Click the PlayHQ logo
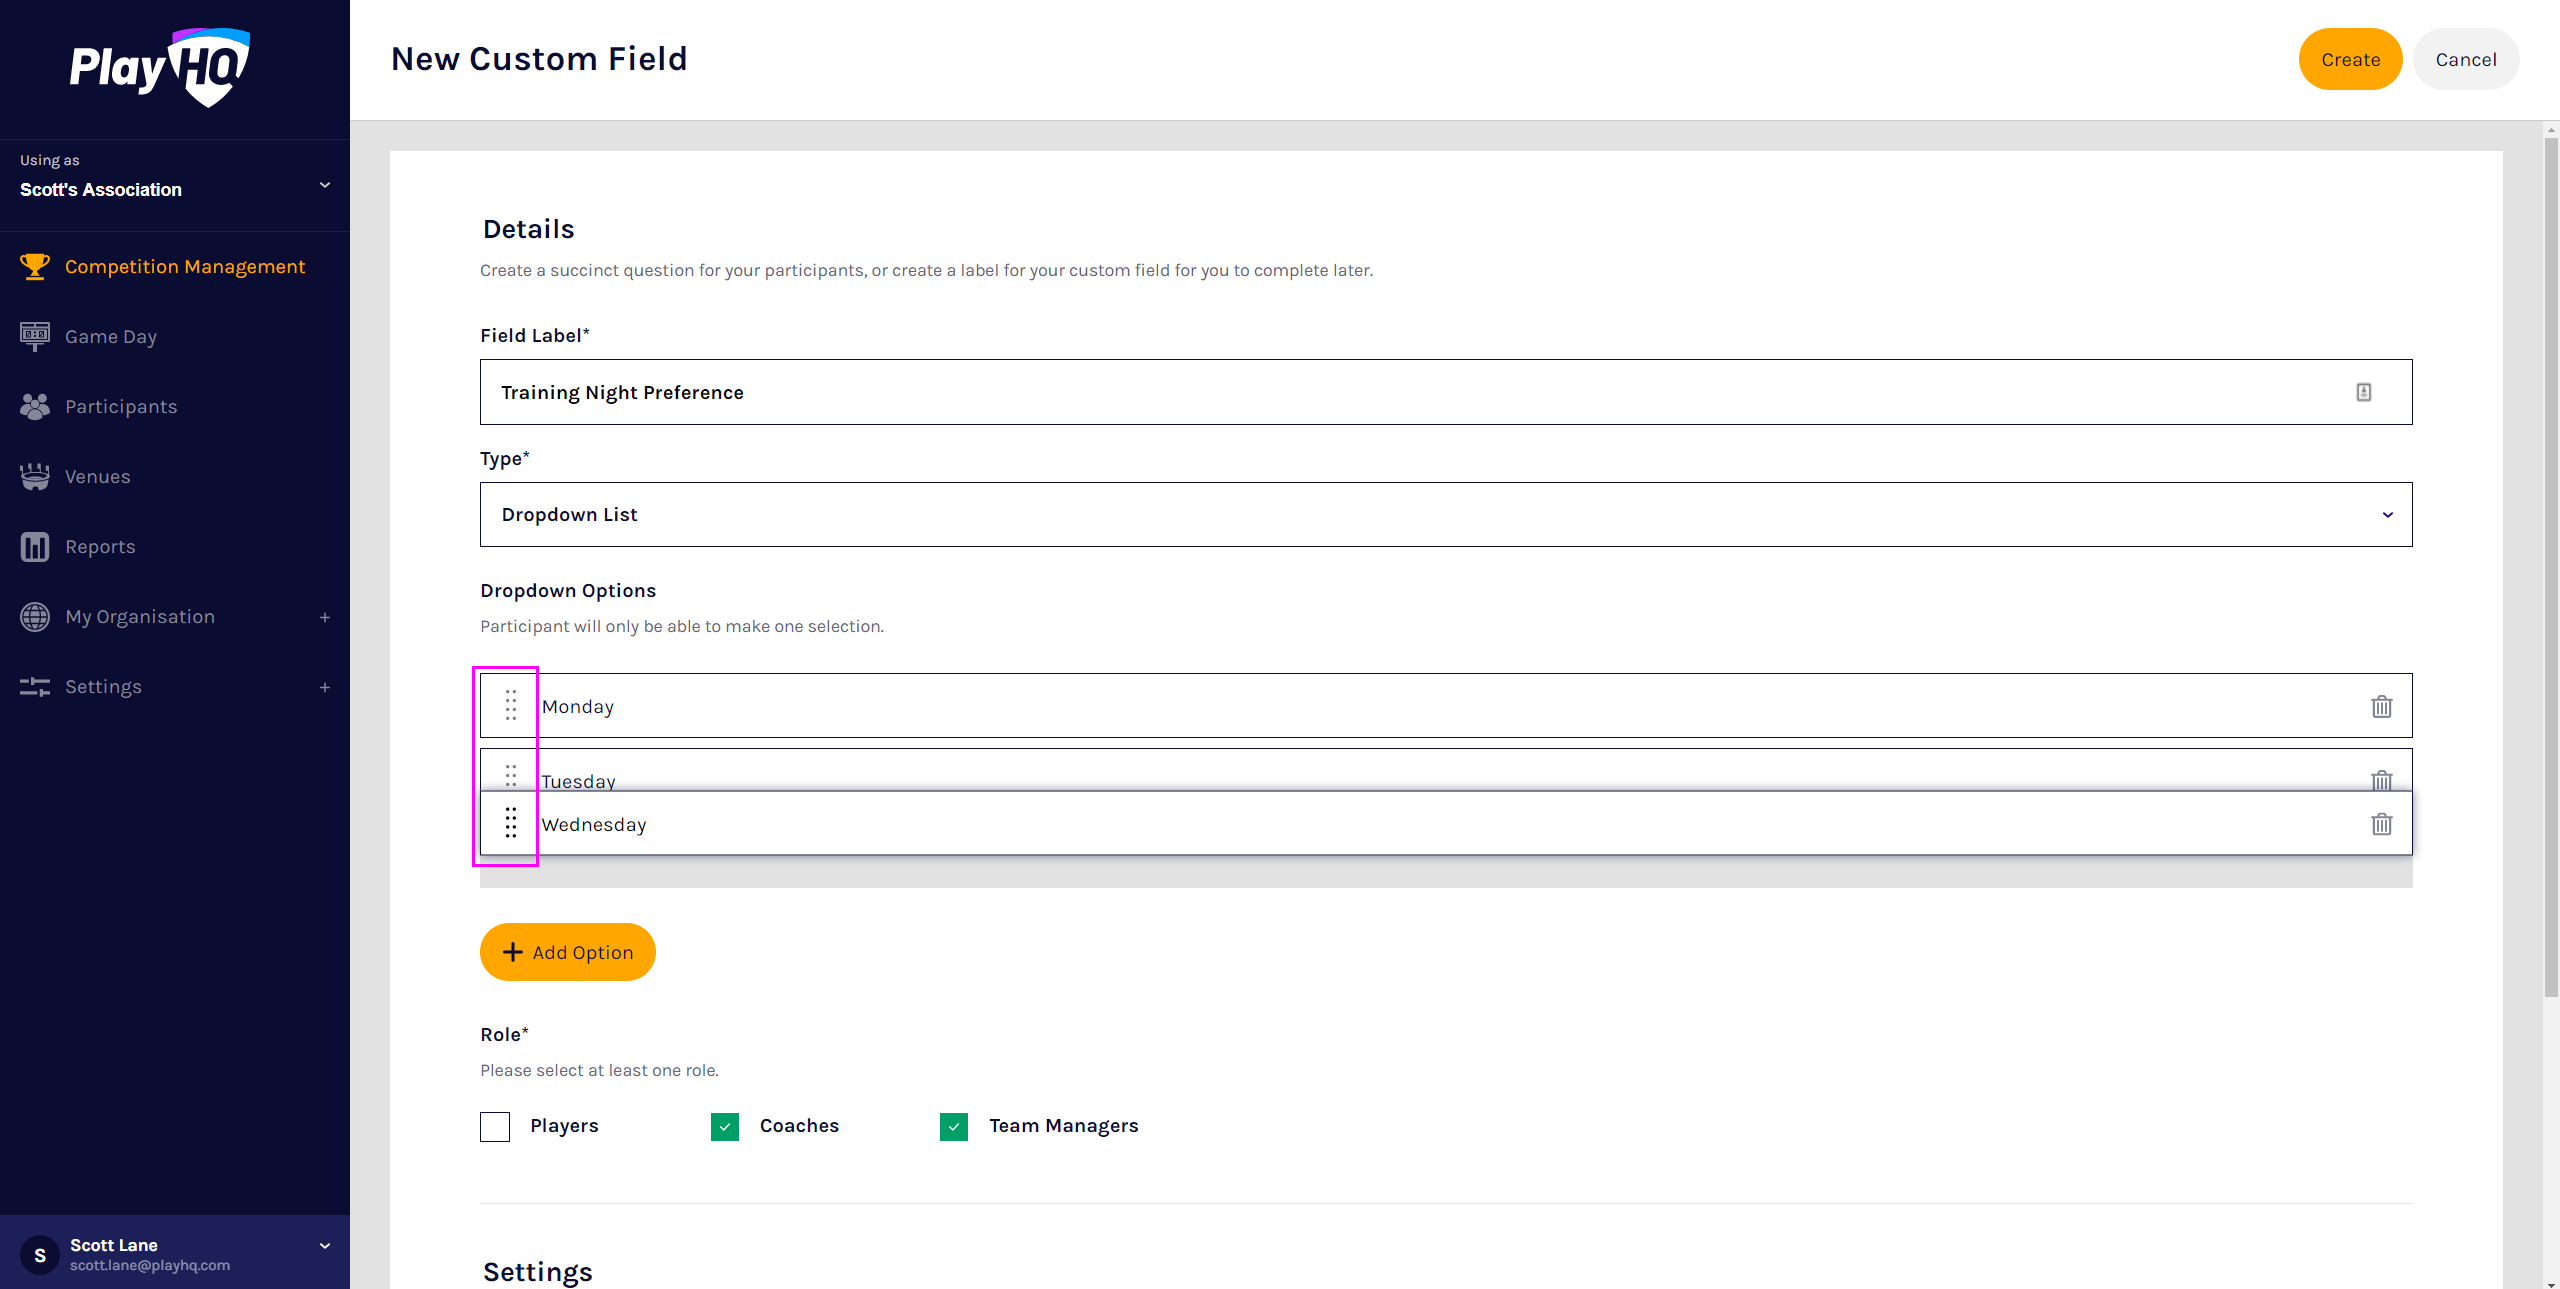Screen dimensions: 2560x1289 [x=160, y=67]
